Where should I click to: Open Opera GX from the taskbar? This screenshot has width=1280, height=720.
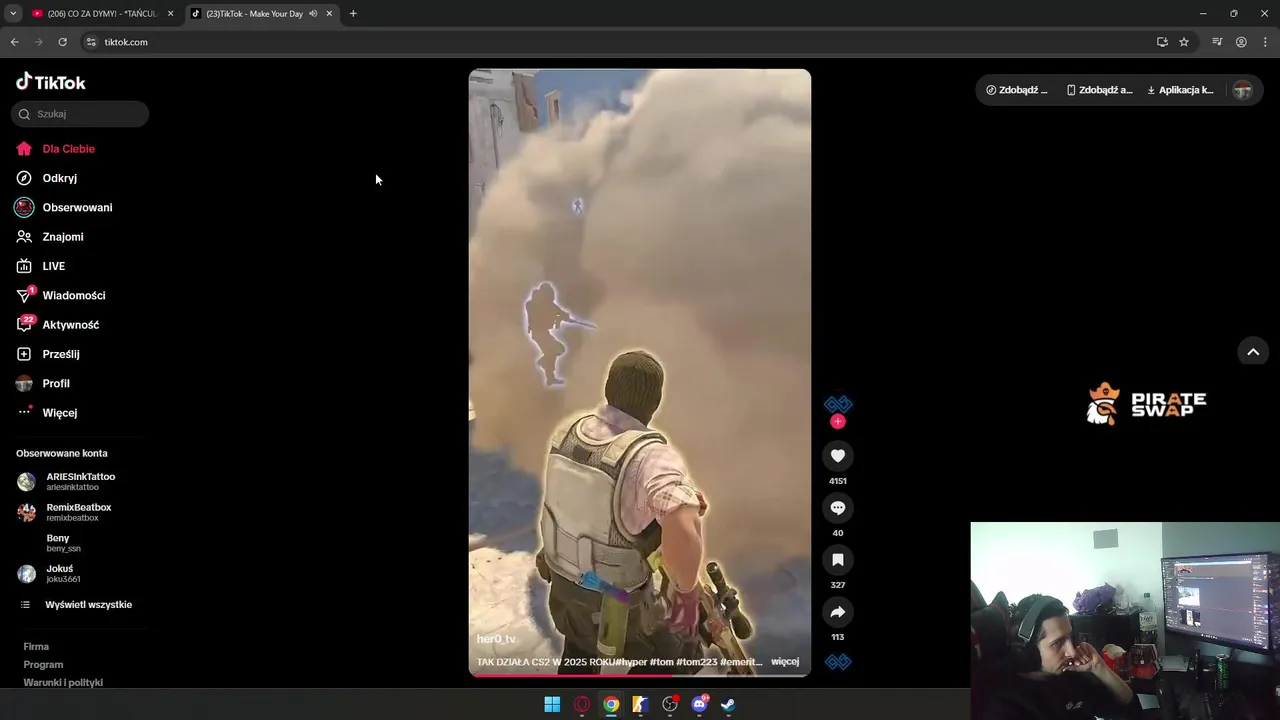point(582,705)
